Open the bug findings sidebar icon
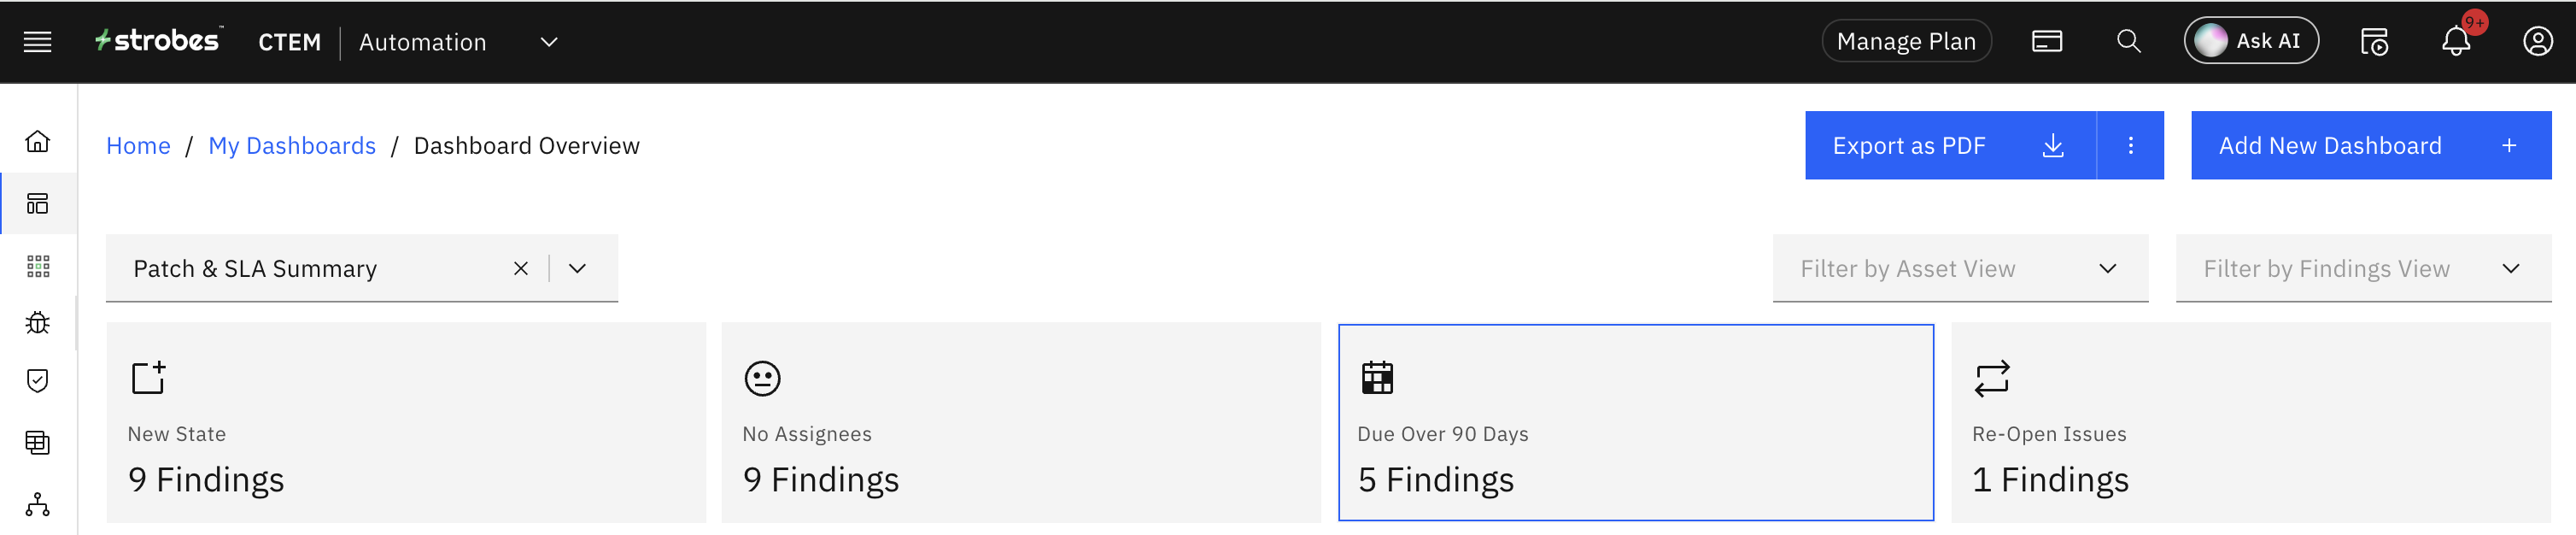Viewport: 2576px width, 535px height. (x=37, y=323)
